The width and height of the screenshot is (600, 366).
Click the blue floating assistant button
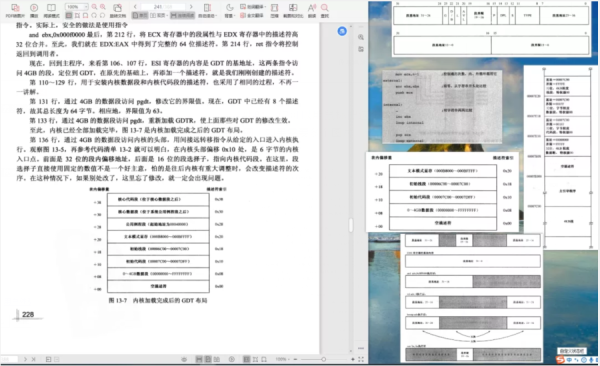(x=342, y=31)
